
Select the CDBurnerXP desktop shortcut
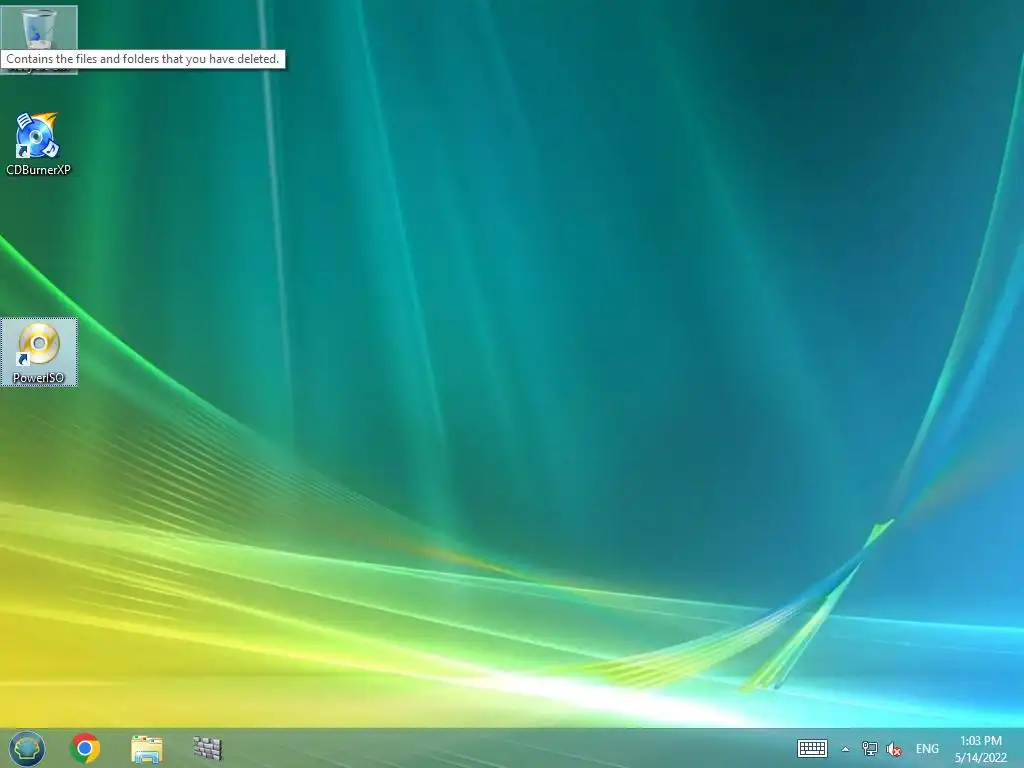pos(38,144)
